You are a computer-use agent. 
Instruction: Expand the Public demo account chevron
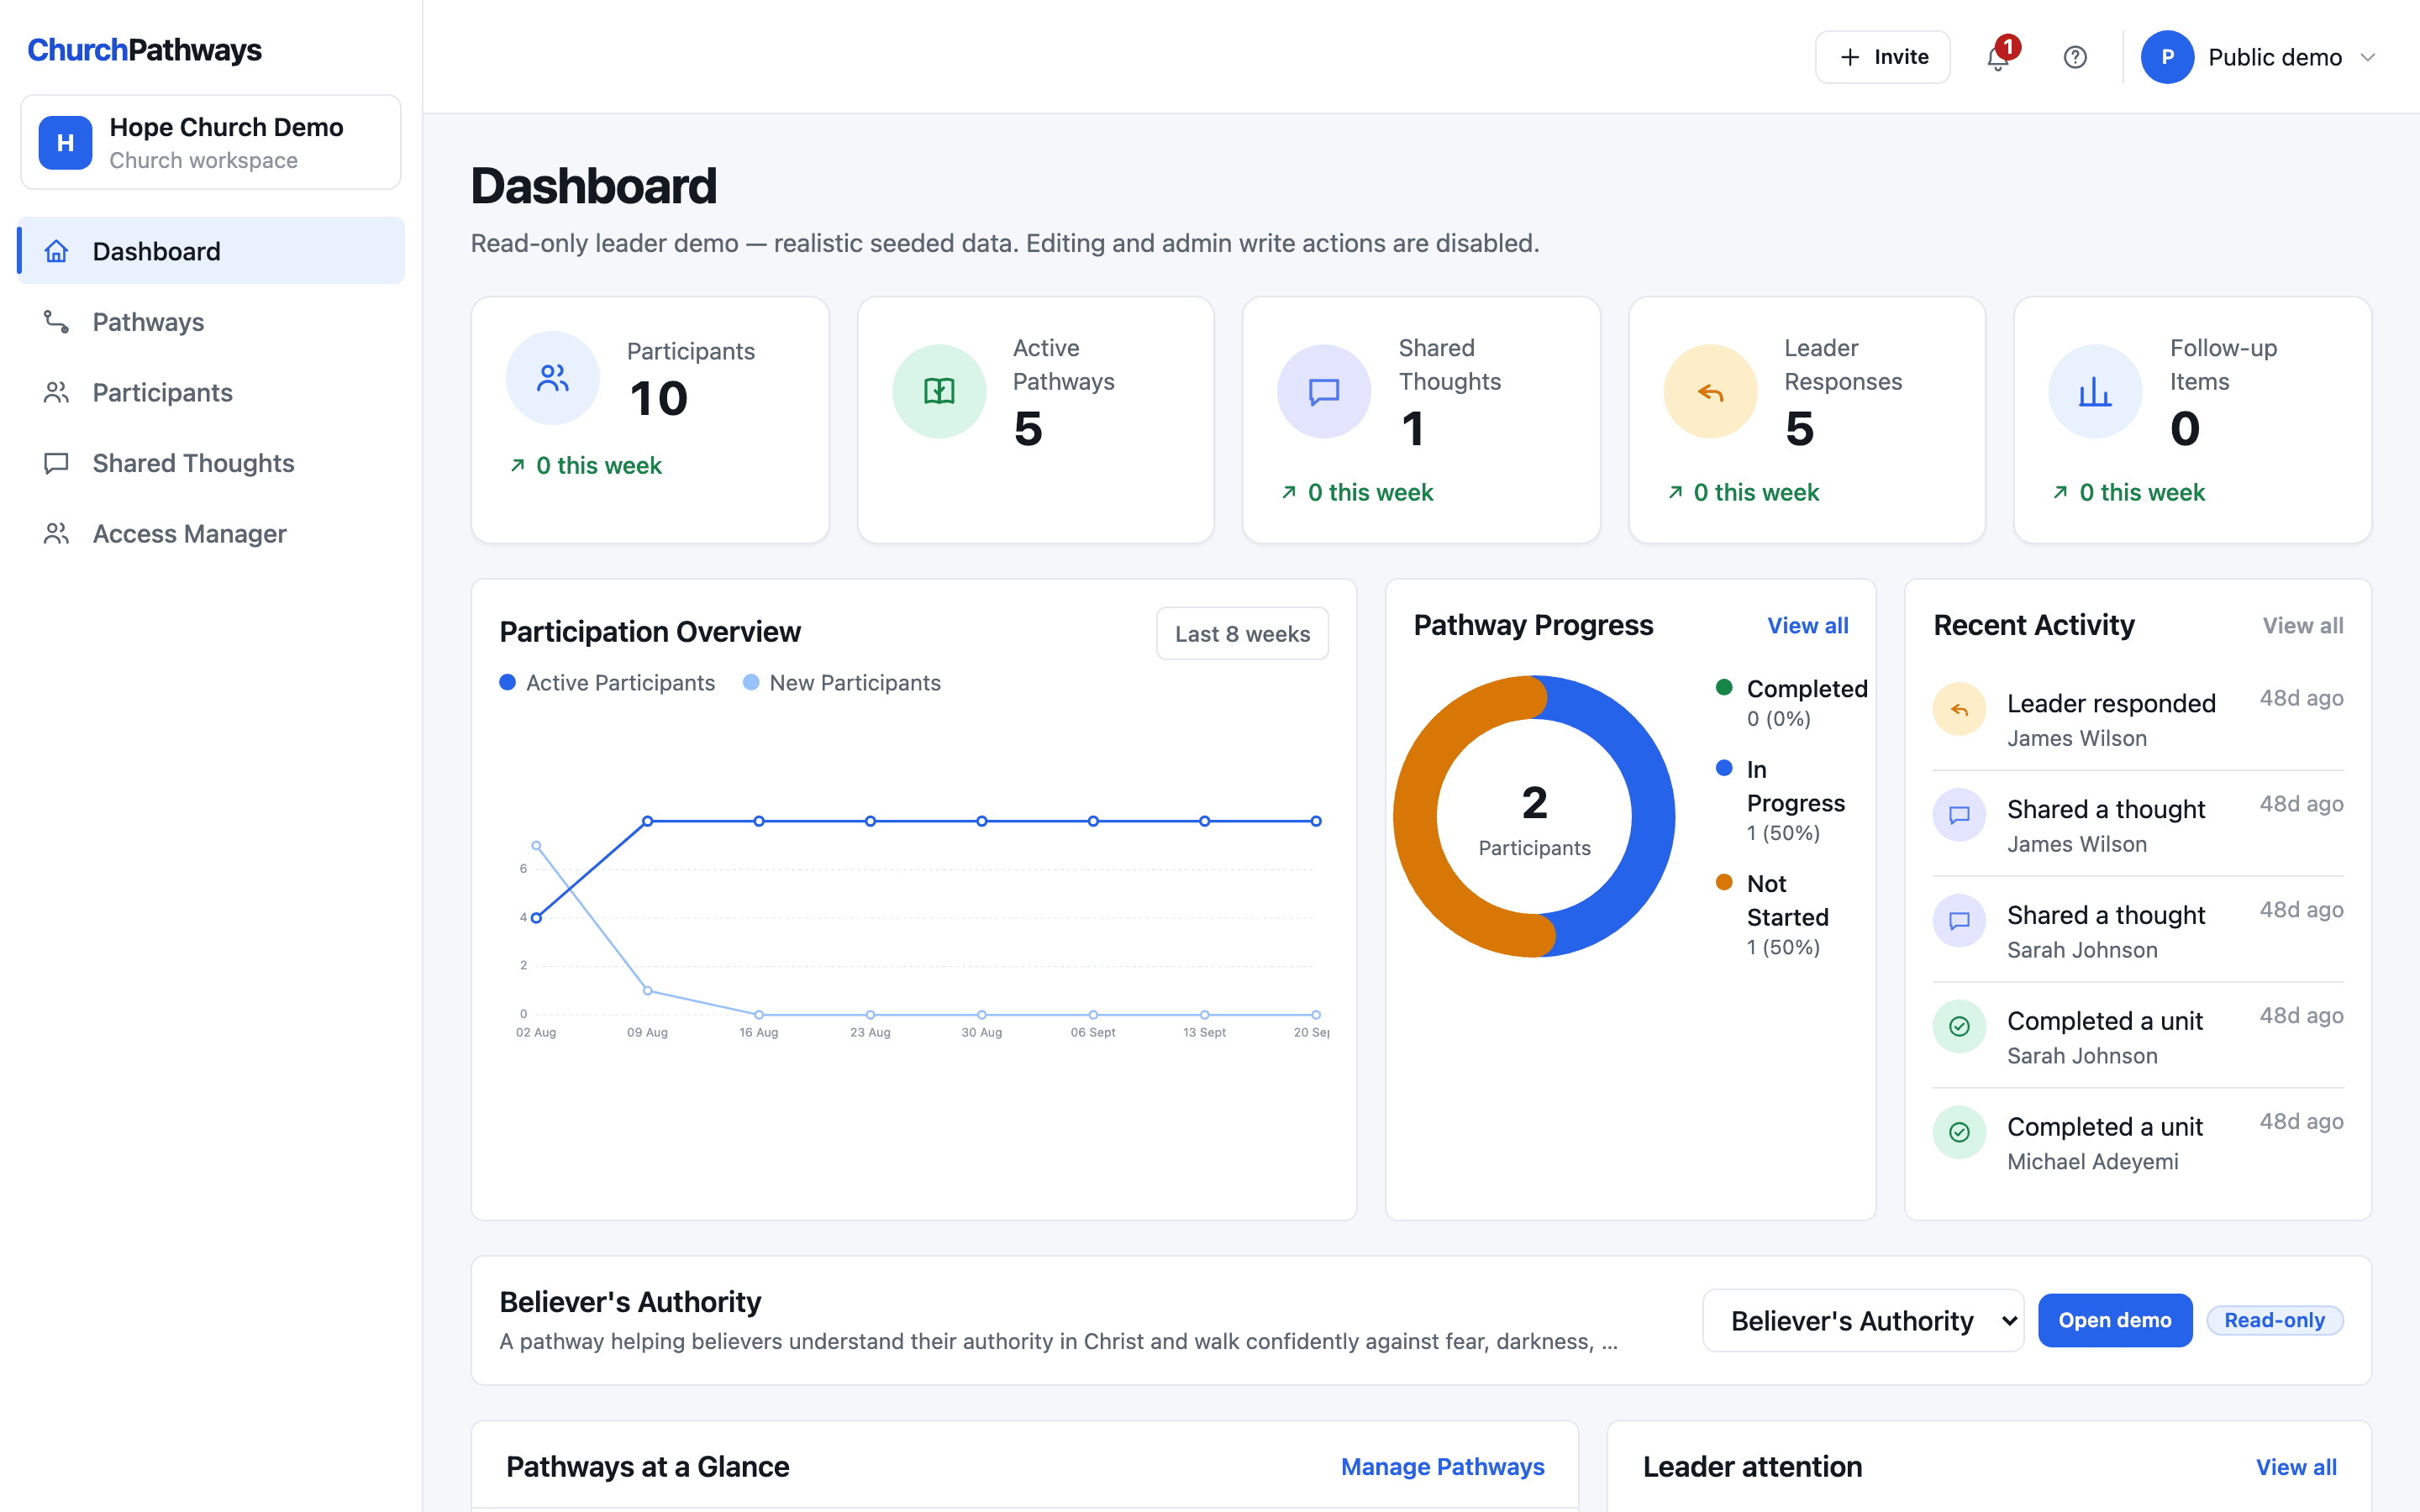[2367, 57]
